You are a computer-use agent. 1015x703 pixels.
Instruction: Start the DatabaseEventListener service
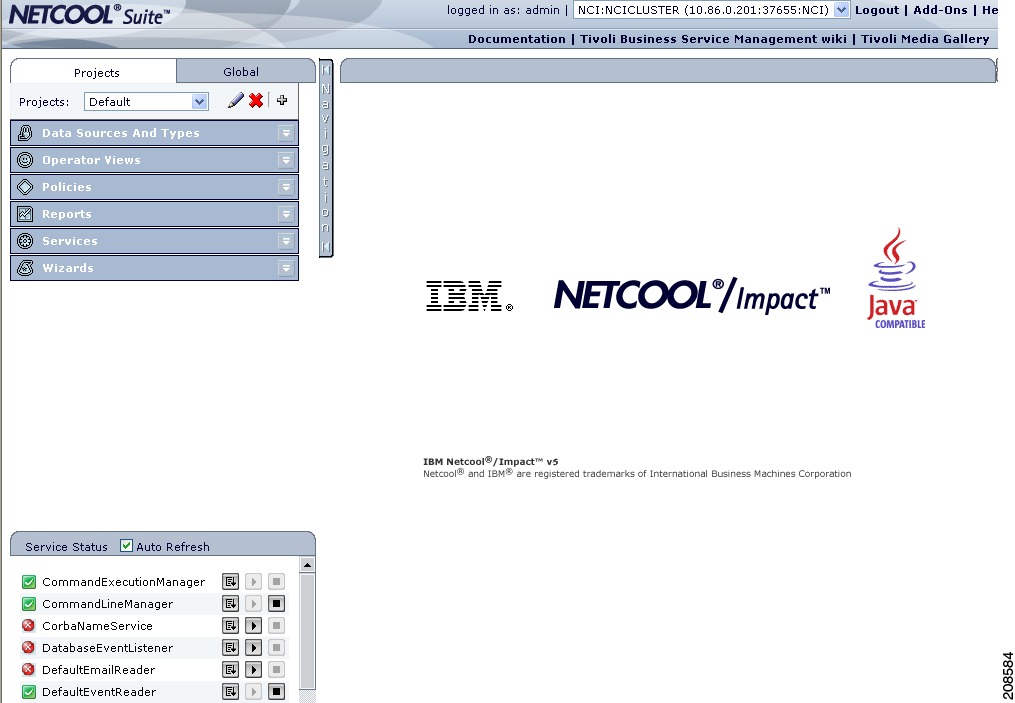click(x=253, y=648)
